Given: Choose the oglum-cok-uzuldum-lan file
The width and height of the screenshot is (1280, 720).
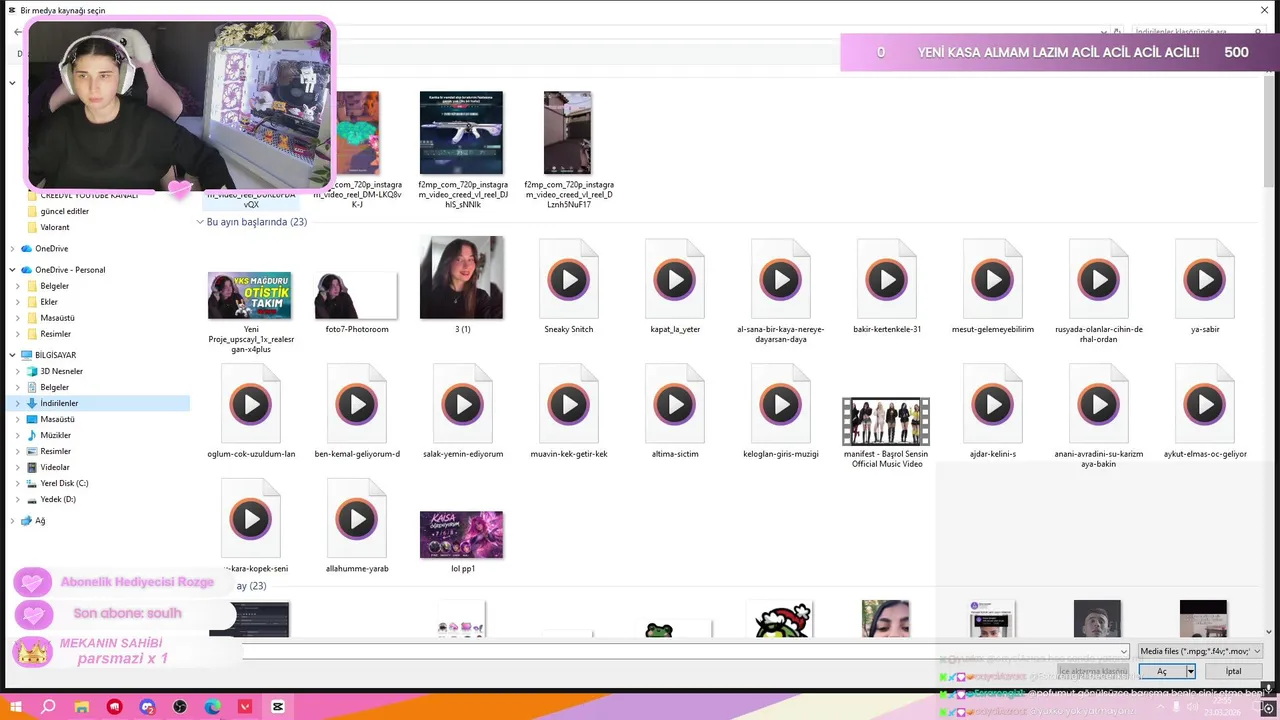Looking at the screenshot, I should [x=251, y=411].
